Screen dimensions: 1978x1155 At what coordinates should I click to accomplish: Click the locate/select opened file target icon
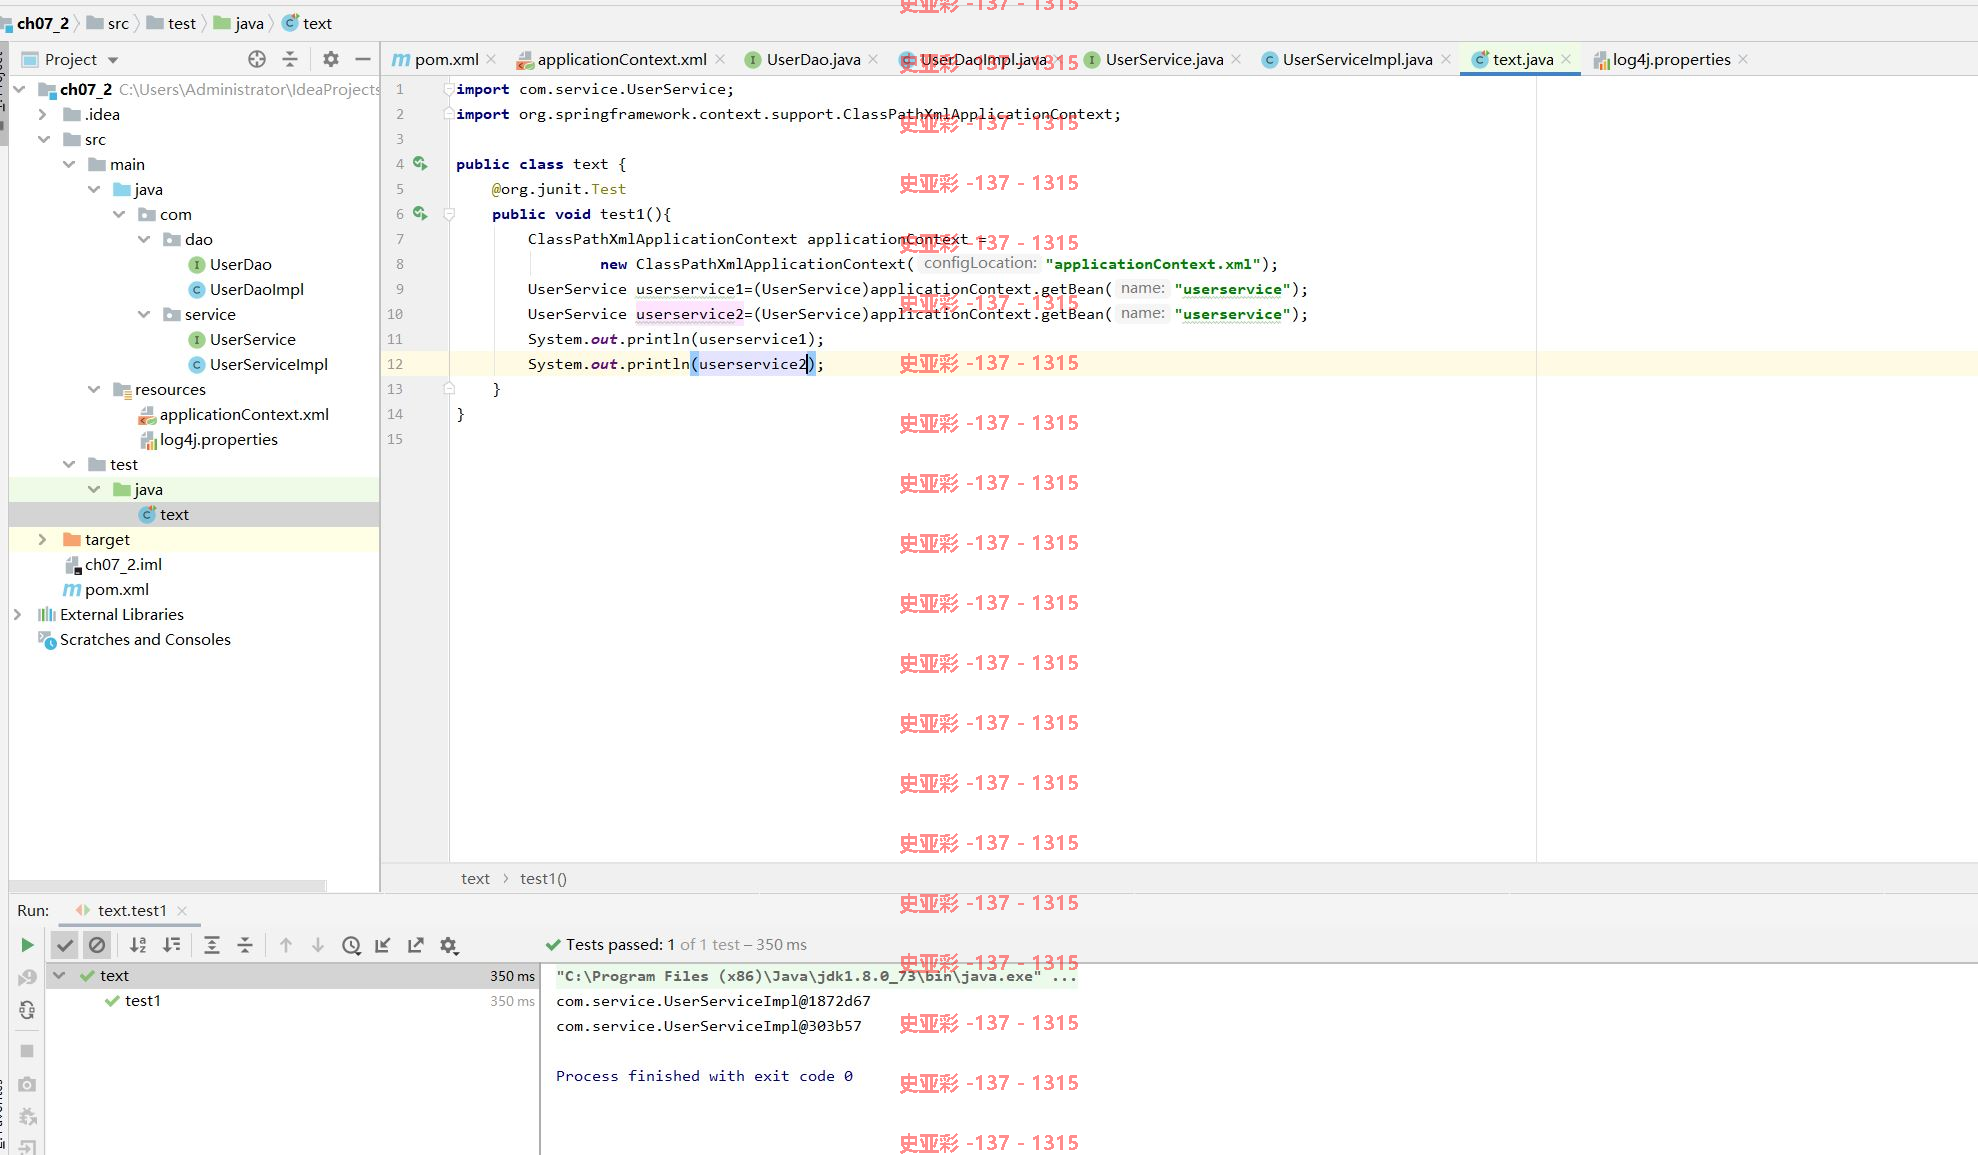pos(257,59)
